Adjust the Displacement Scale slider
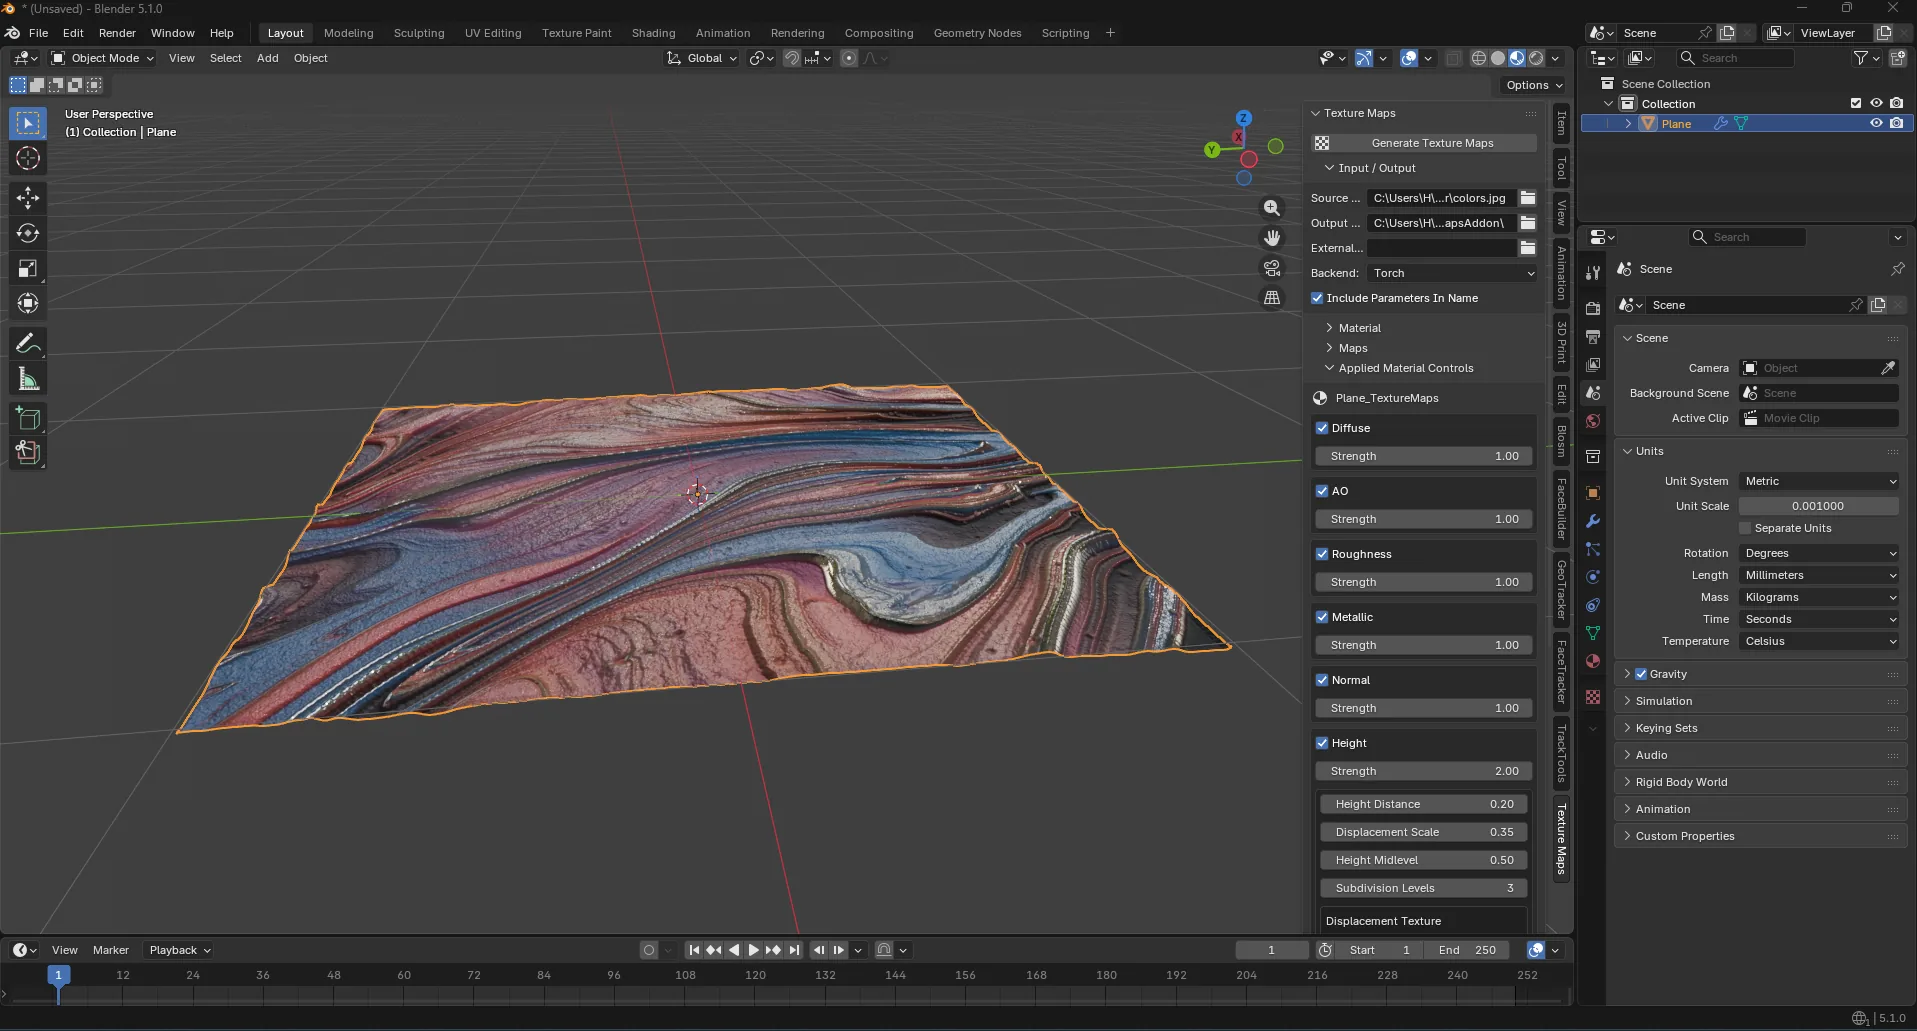This screenshot has height=1031, width=1917. (x=1424, y=832)
